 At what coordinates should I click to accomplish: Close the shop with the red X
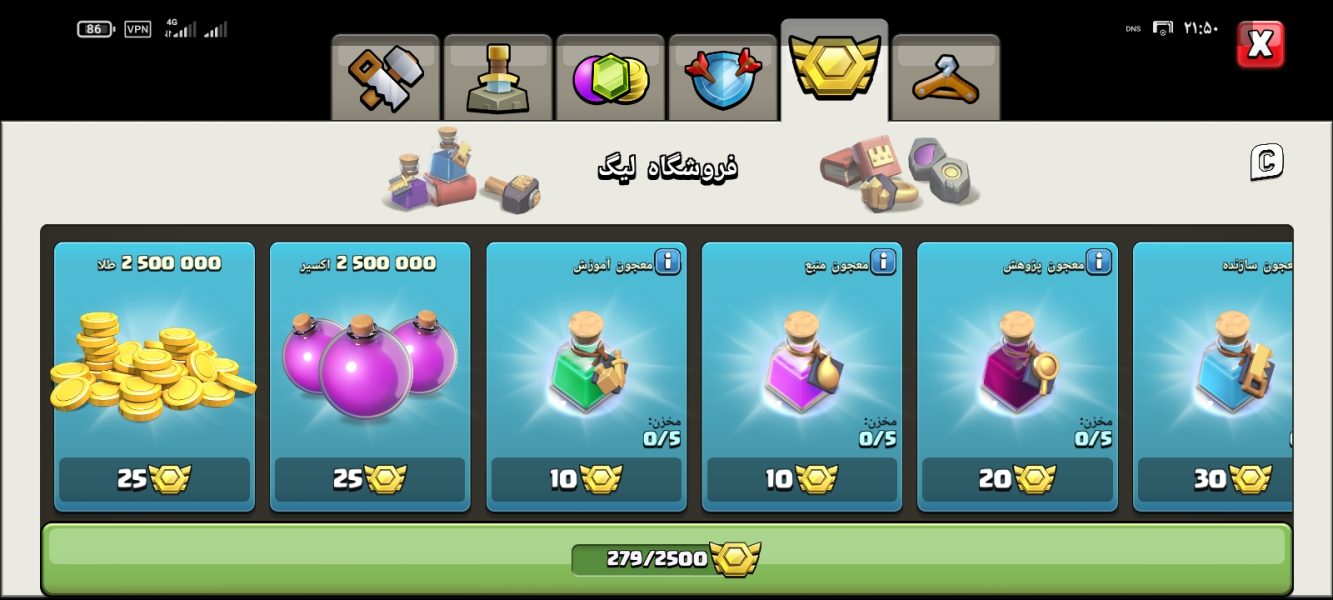tap(1260, 44)
